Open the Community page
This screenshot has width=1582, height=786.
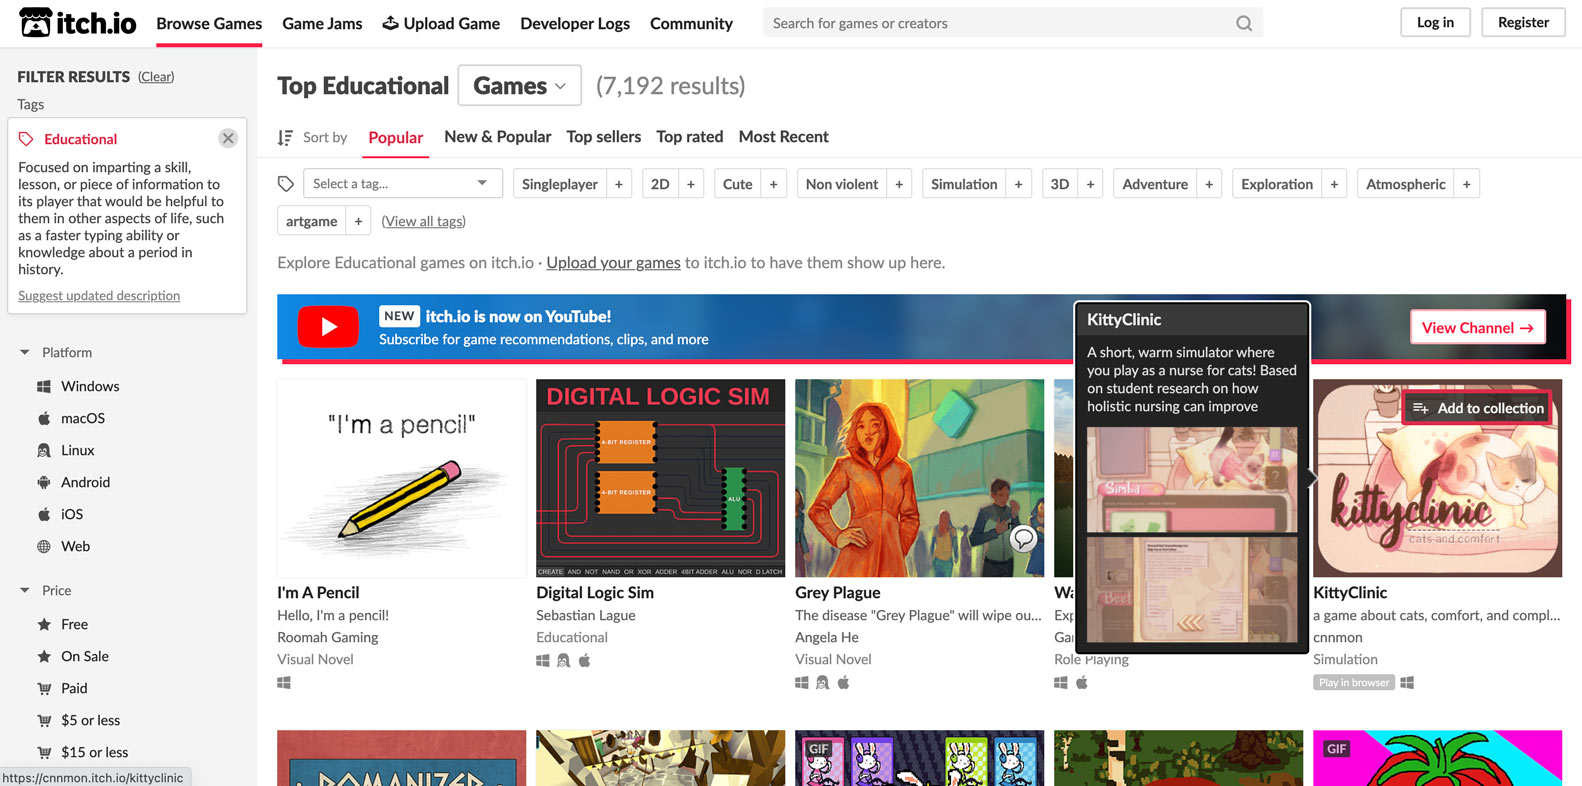click(x=691, y=23)
